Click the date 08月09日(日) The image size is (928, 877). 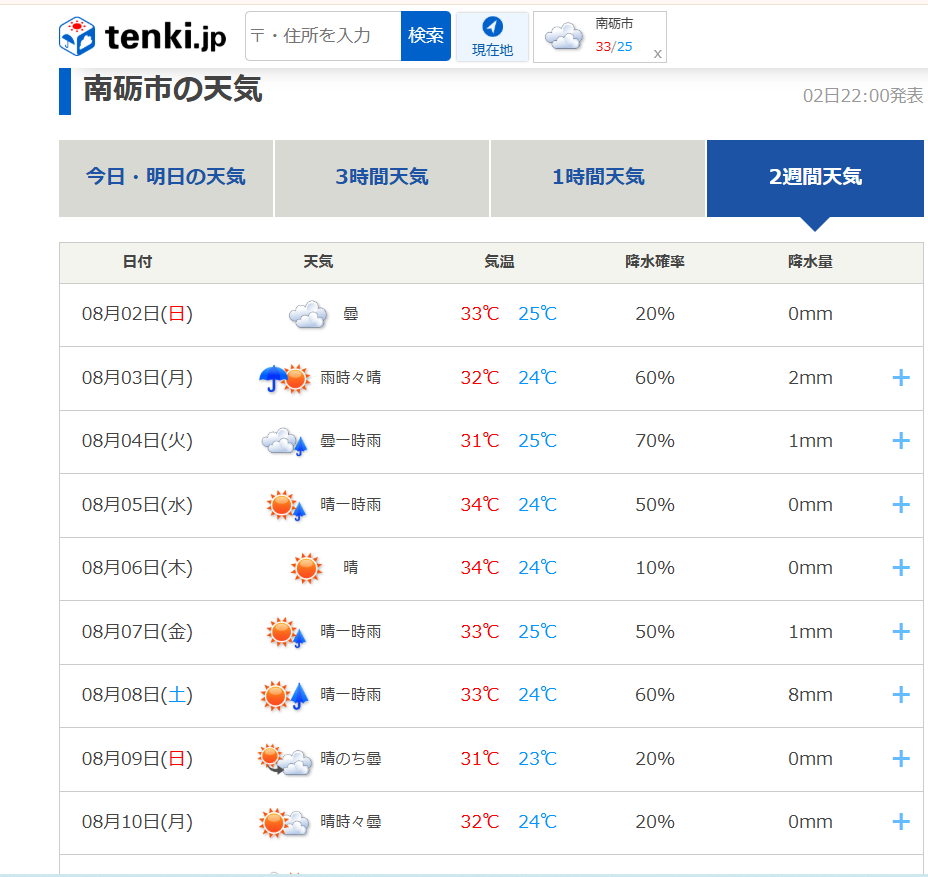137,759
